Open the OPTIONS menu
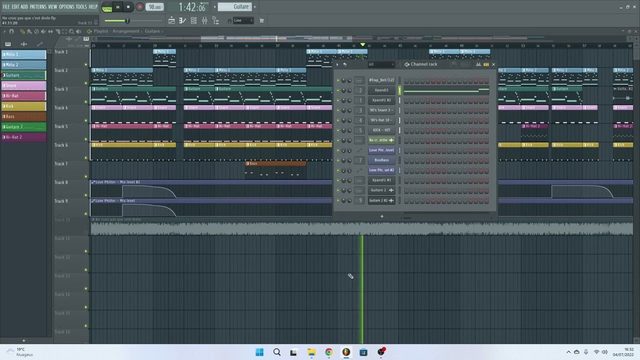 pos(67,7)
